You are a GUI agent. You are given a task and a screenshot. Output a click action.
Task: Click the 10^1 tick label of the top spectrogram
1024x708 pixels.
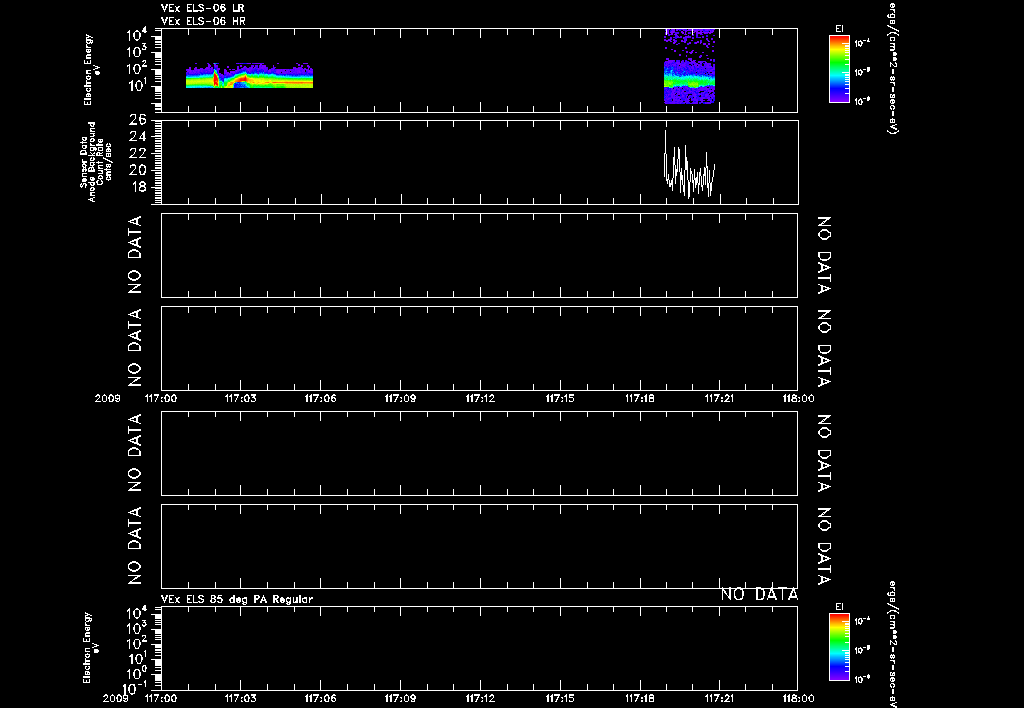tap(136, 86)
